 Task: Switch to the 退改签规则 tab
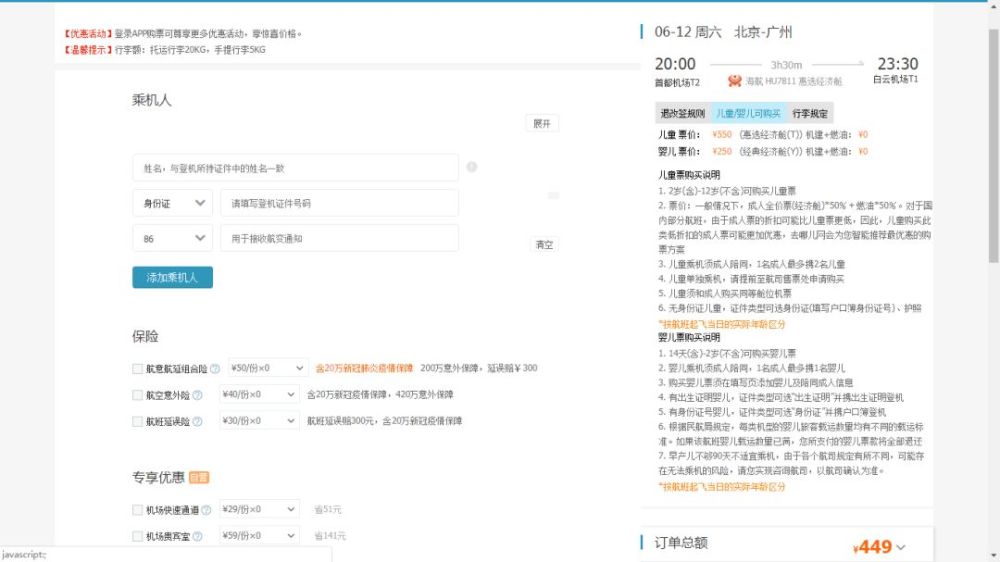tap(682, 114)
